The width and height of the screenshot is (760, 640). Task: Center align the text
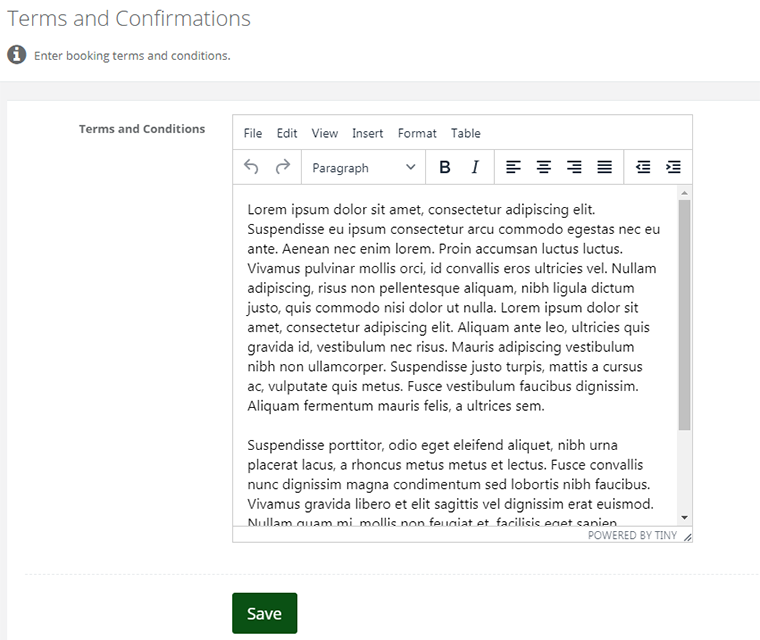pos(544,167)
